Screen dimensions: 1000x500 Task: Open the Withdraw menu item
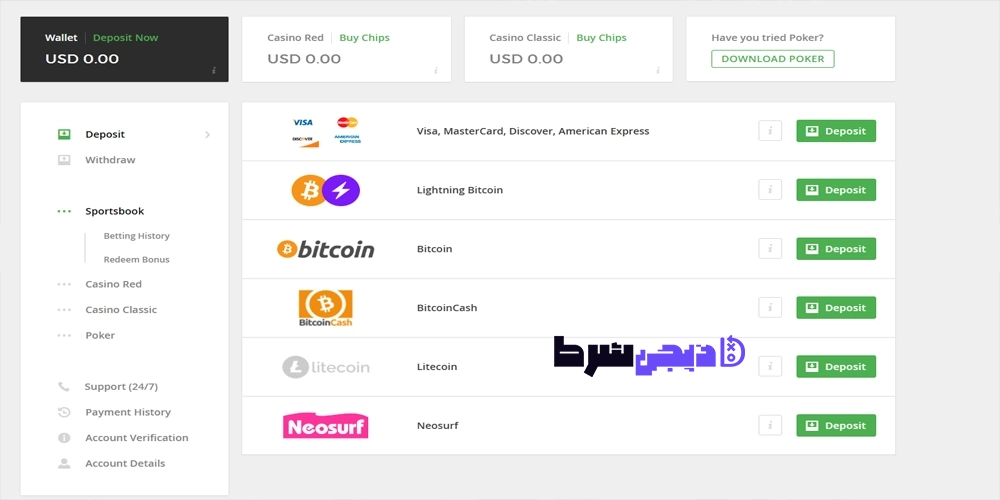tap(110, 160)
